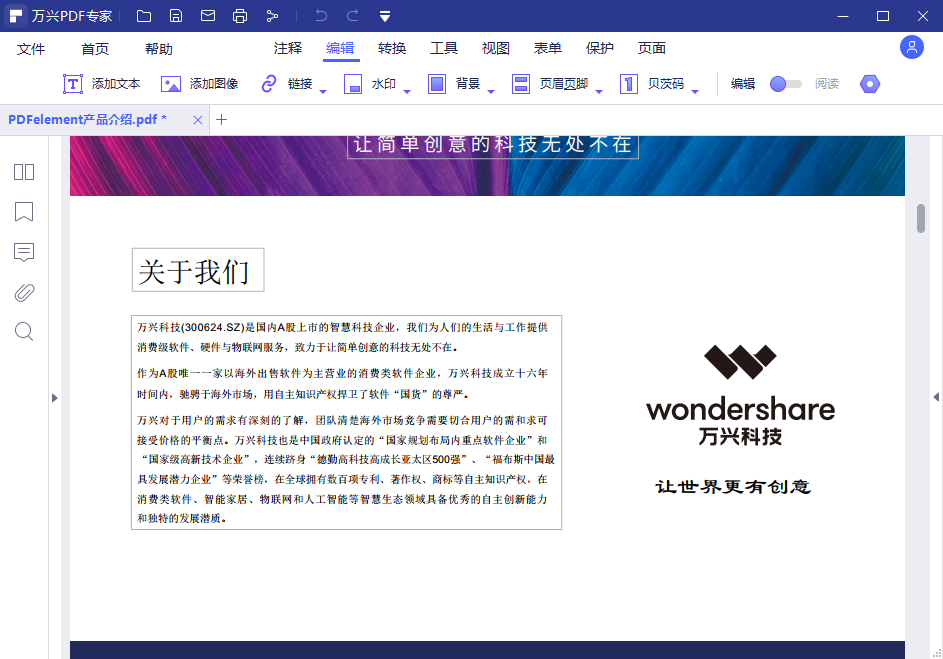Open the 保护 ribbon tab
Image resolution: width=943 pixels, height=659 pixels.
click(599, 47)
